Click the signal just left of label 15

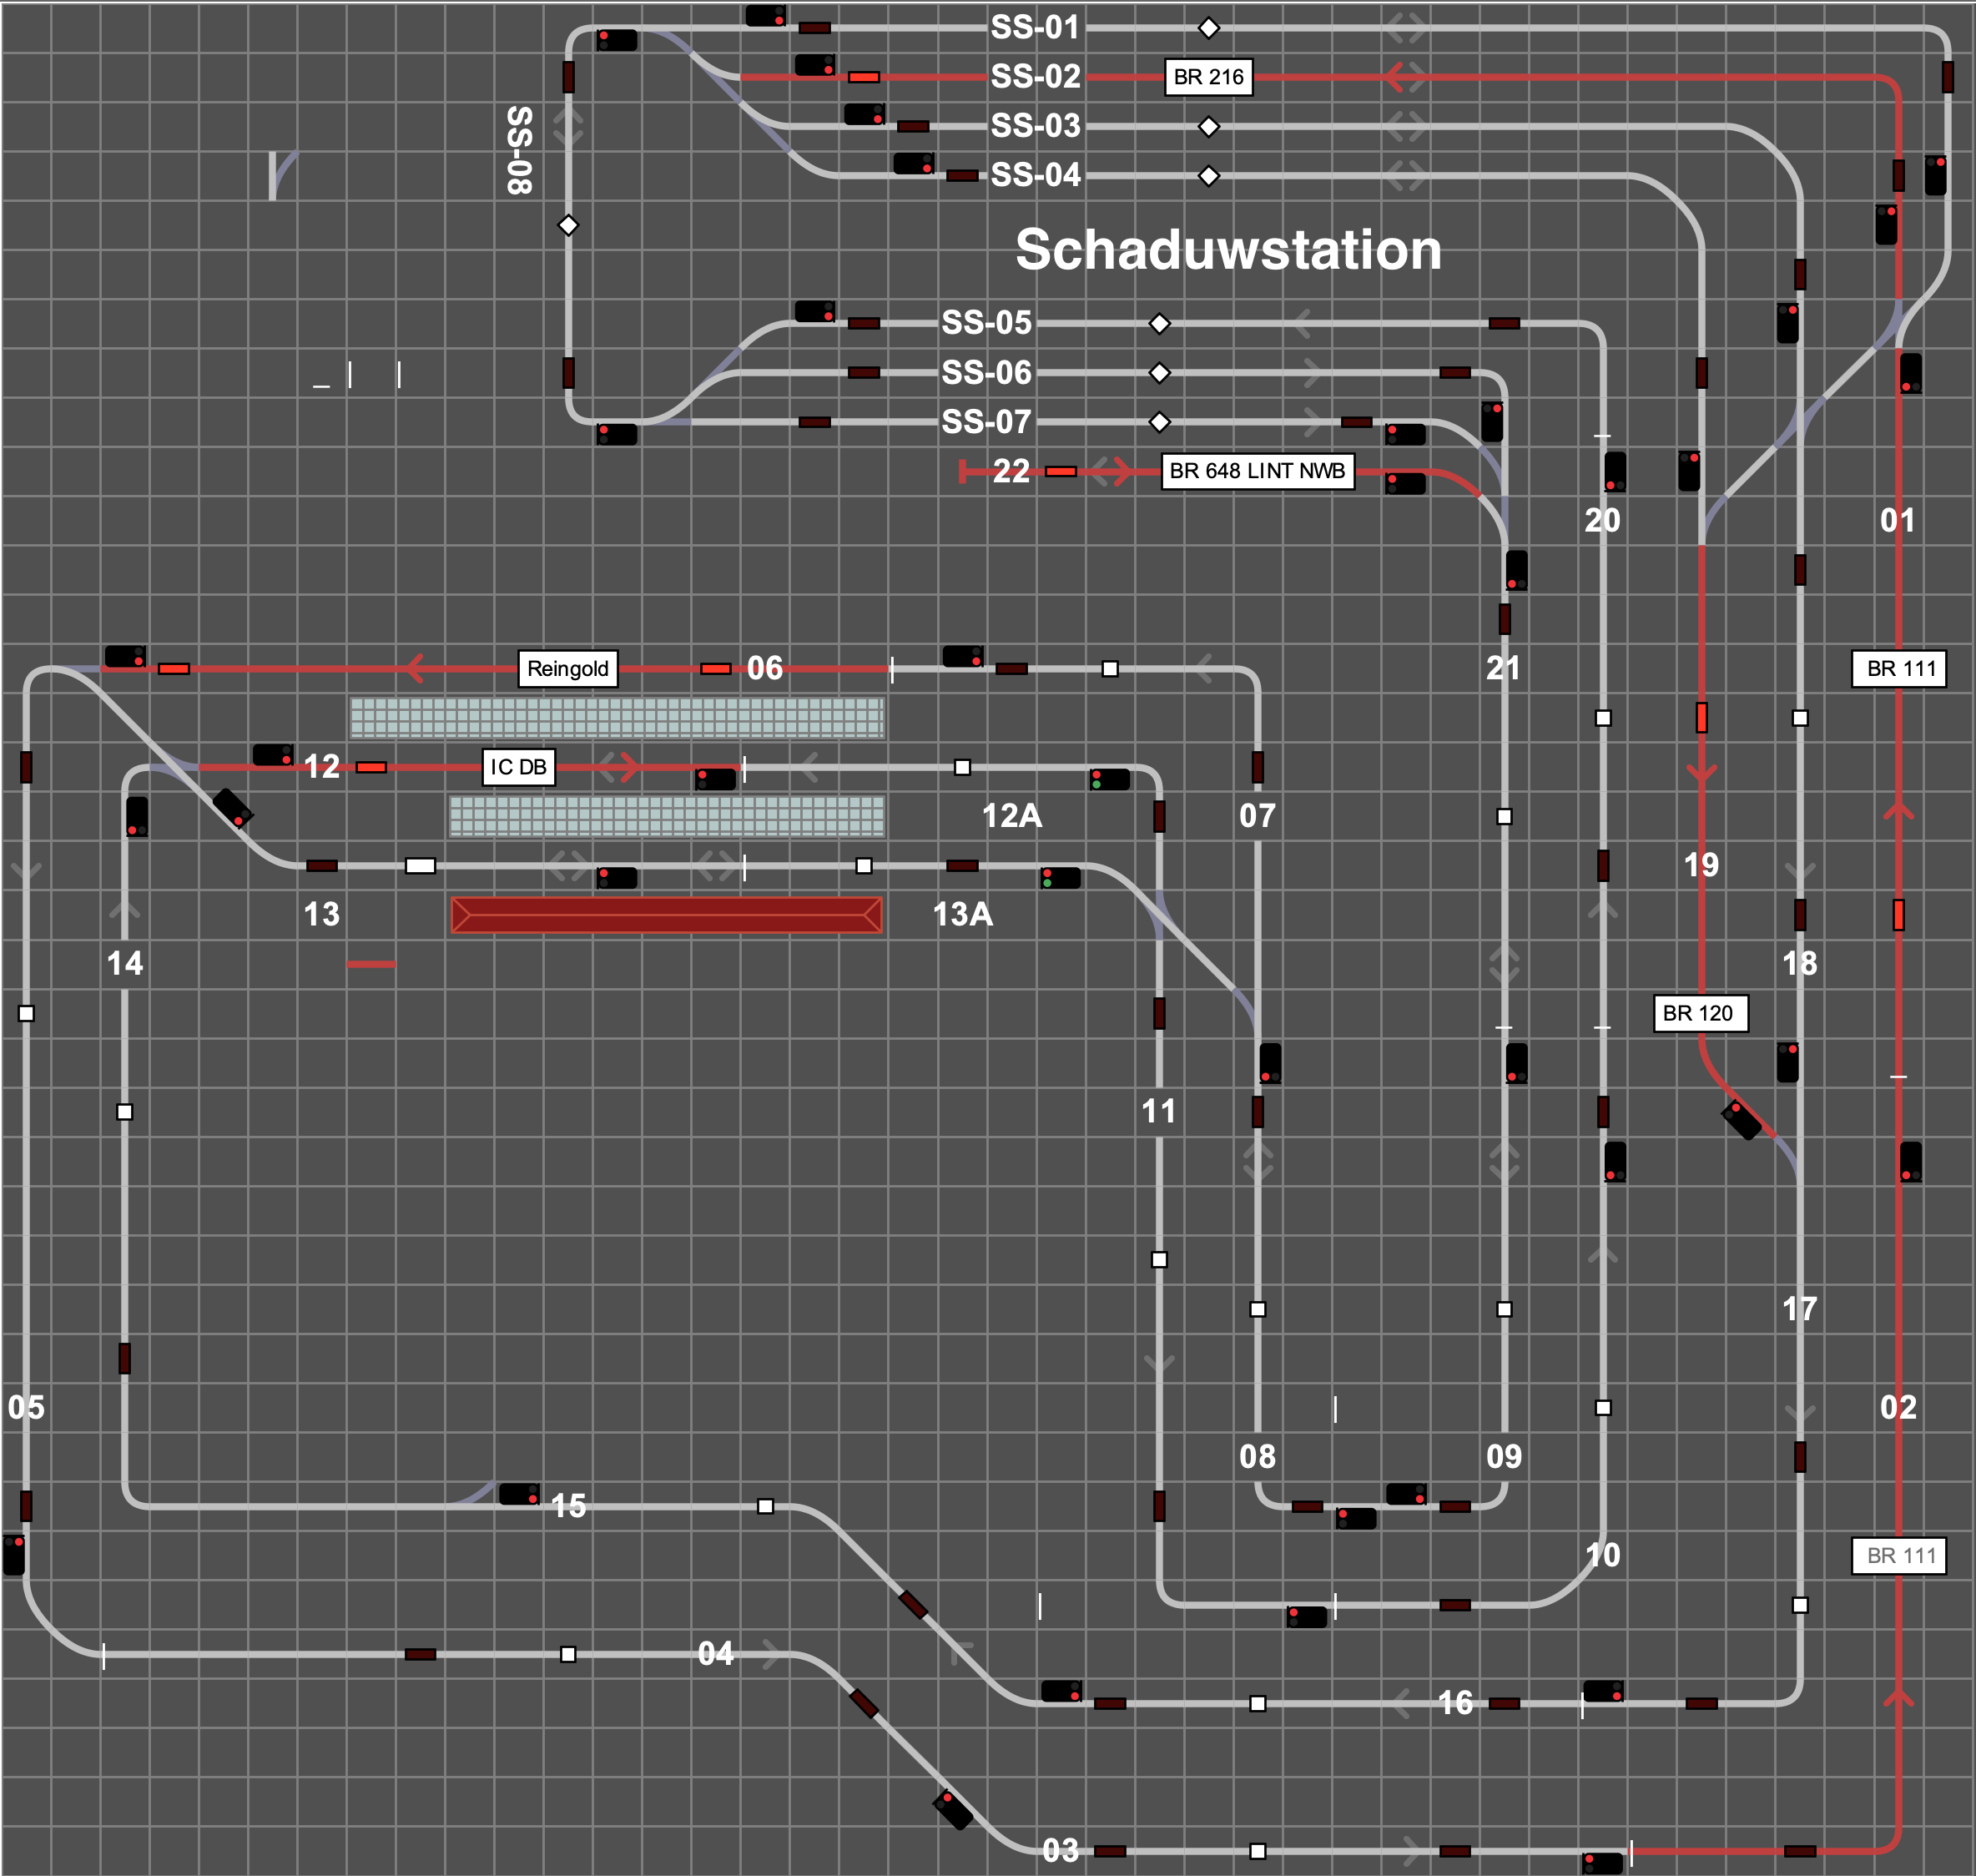[x=519, y=1494]
